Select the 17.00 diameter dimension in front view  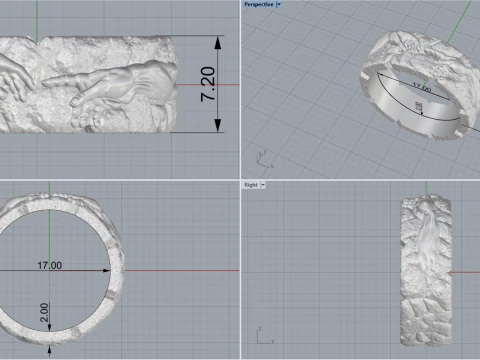click(x=49, y=265)
